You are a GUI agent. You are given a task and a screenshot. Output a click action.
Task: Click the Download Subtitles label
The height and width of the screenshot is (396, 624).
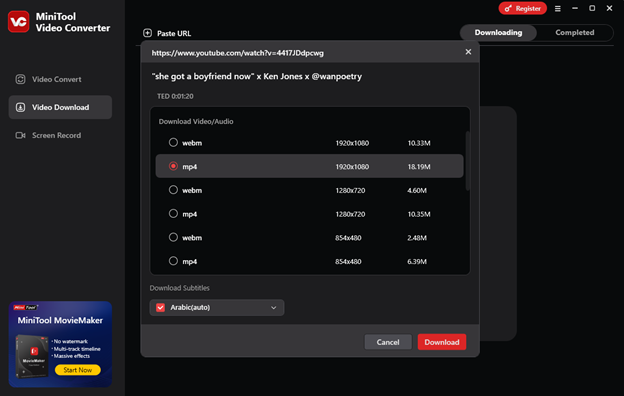point(179,288)
